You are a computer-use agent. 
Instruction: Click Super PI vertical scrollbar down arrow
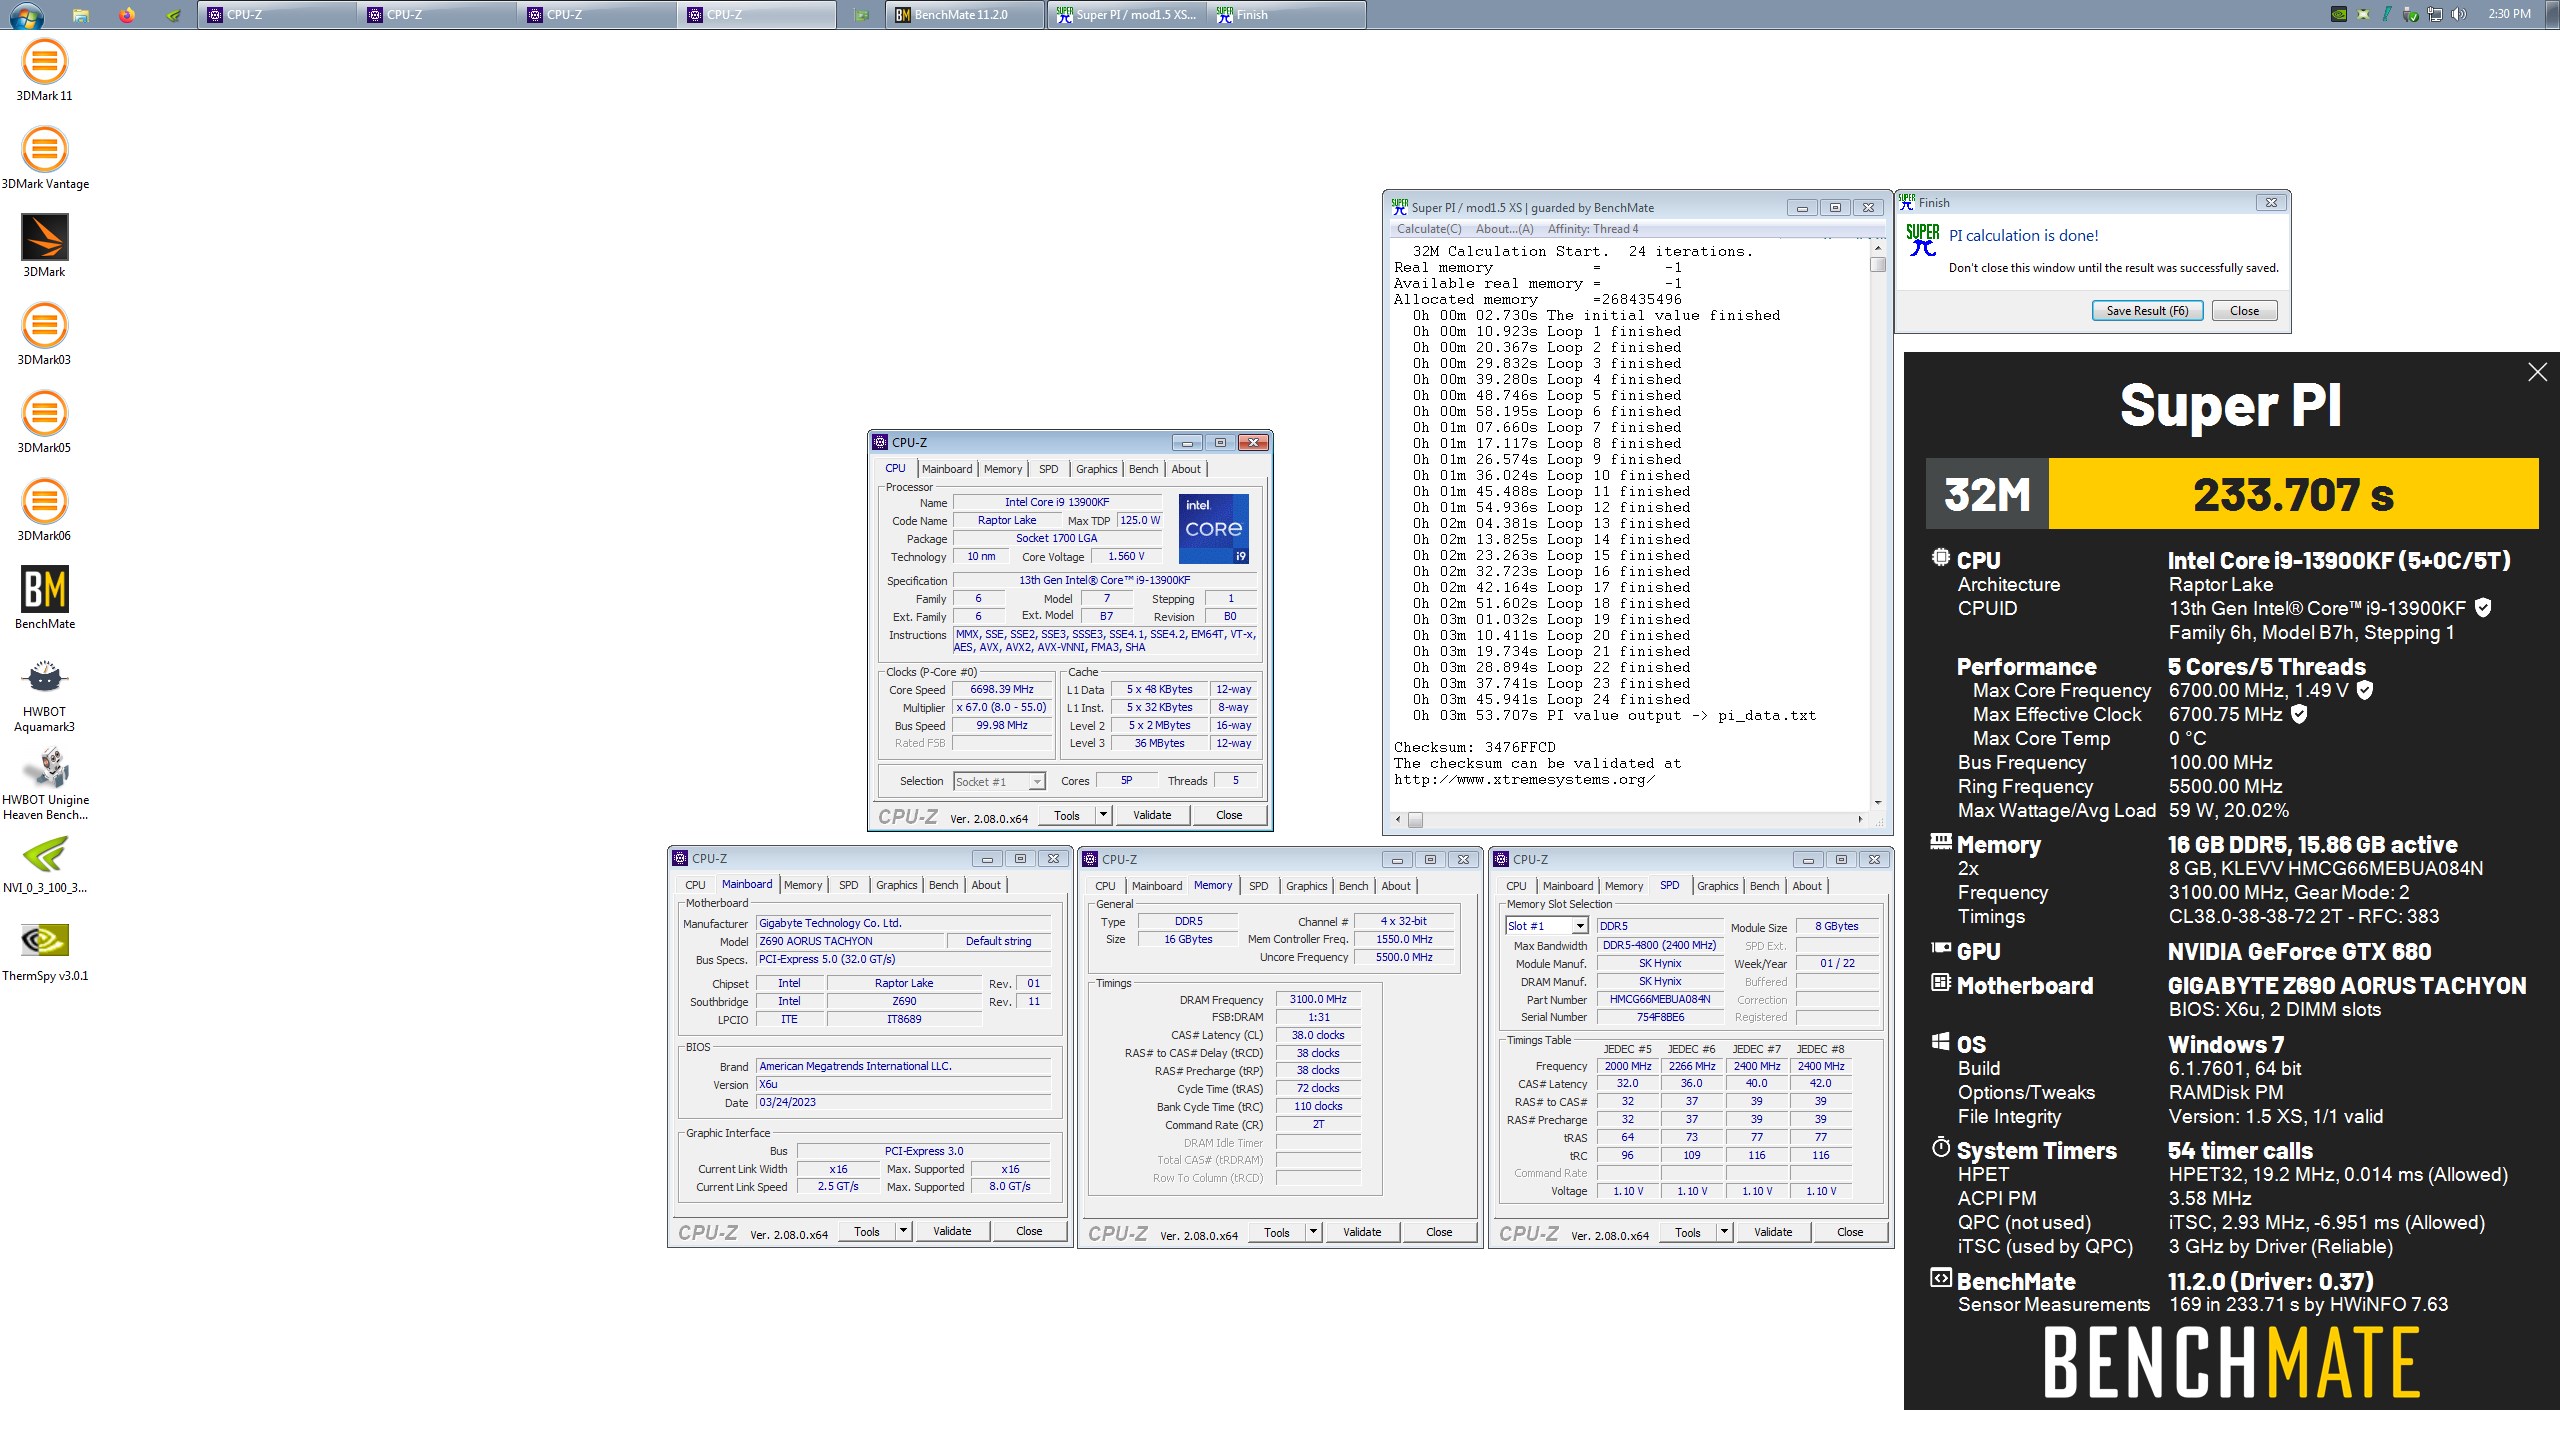(1877, 802)
